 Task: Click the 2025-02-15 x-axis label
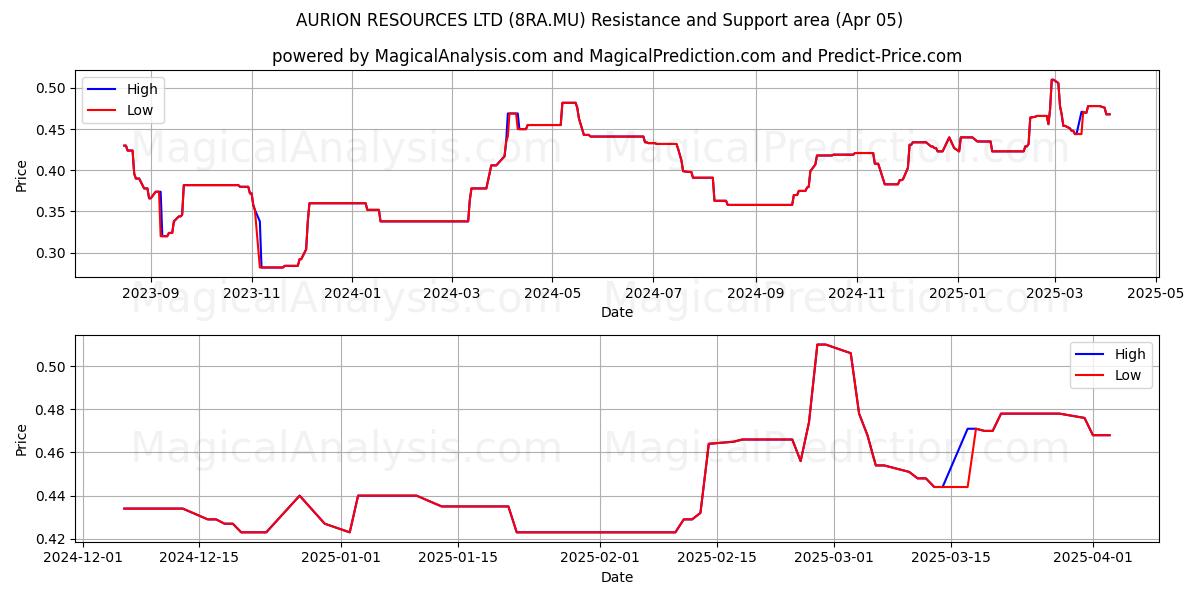[x=716, y=558]
